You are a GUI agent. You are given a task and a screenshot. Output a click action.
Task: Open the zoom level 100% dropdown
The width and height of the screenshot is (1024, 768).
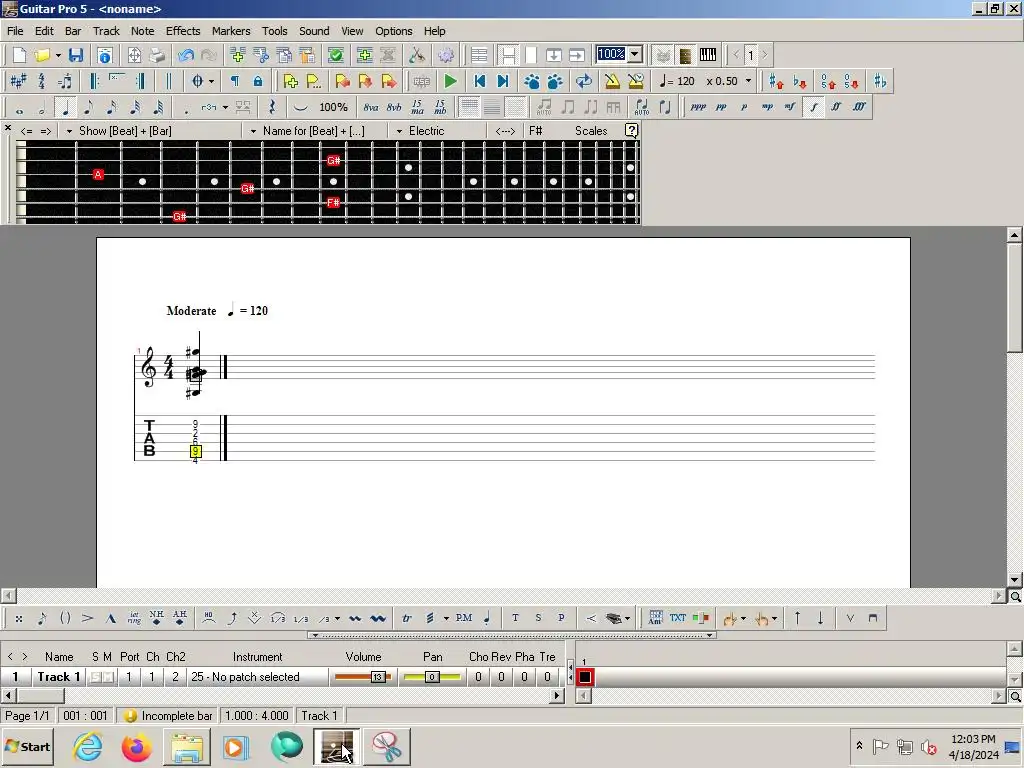point(635,54)
